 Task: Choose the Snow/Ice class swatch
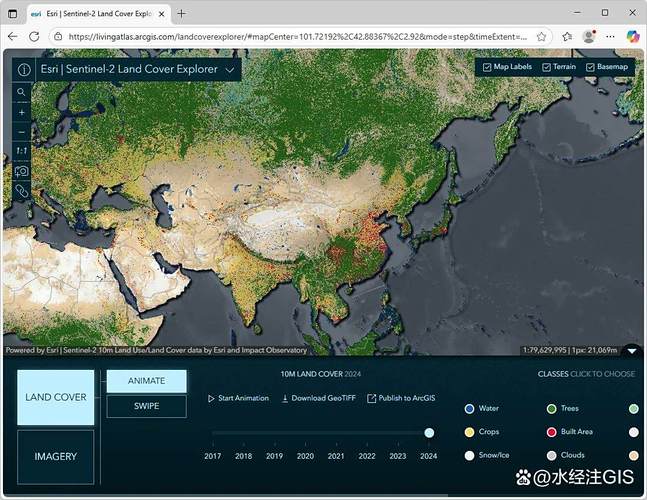tap(469, 455)
